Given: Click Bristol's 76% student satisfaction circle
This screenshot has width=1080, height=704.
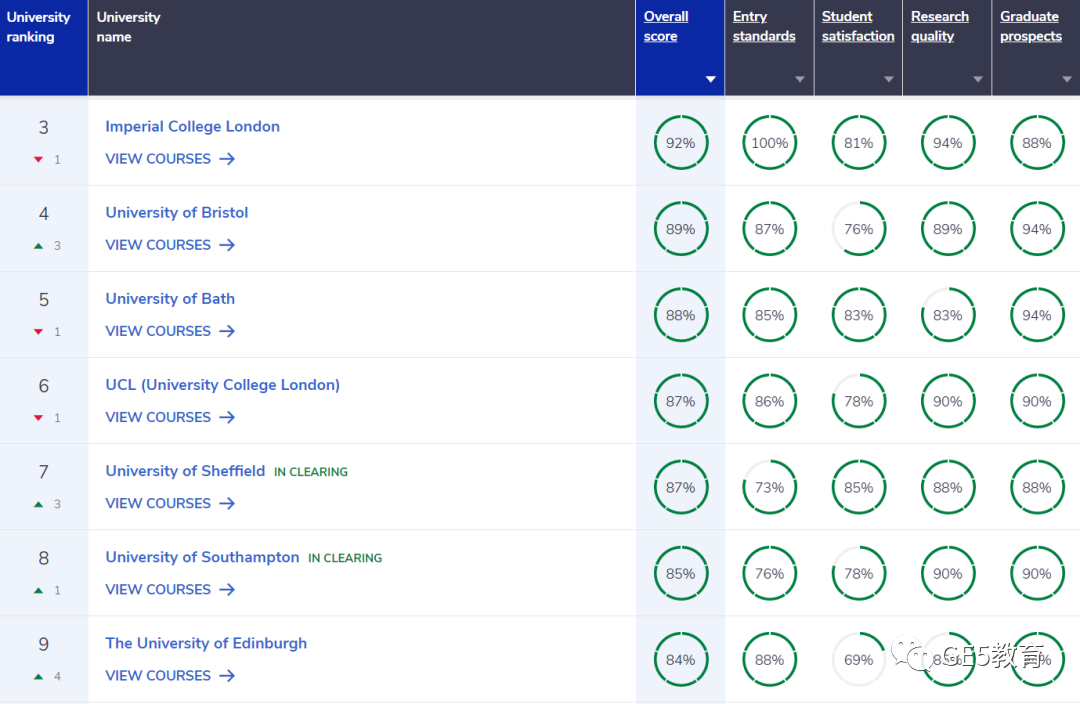Looking at the screenshot, I should [x=858, y=229].
